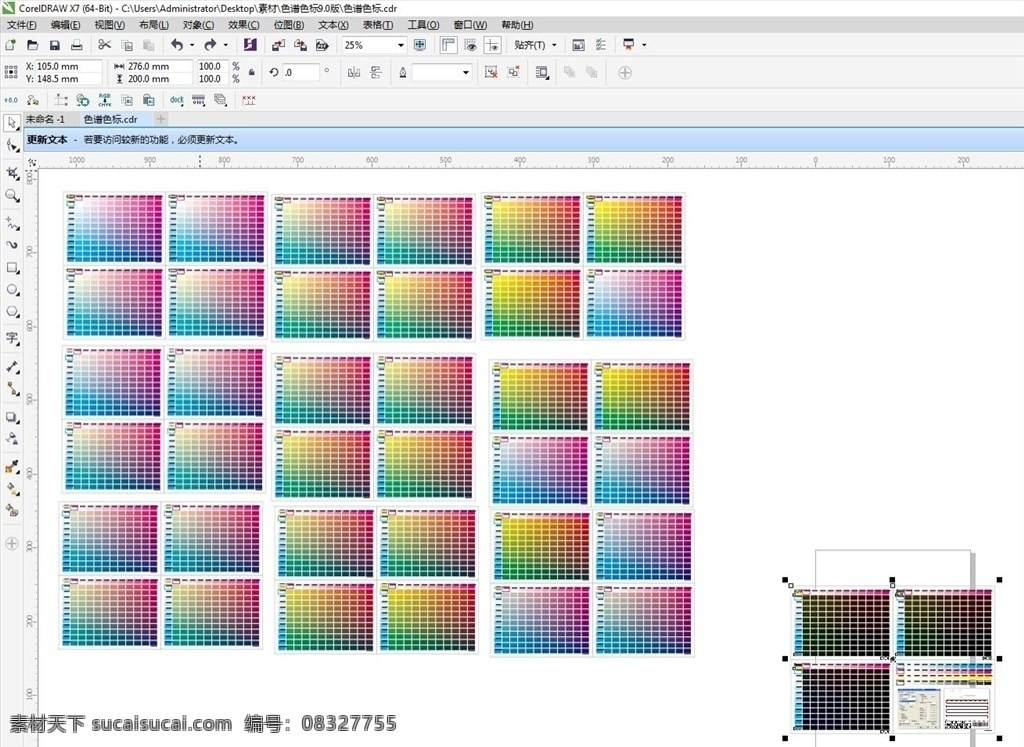Select the Connector tool

(12, 389)
